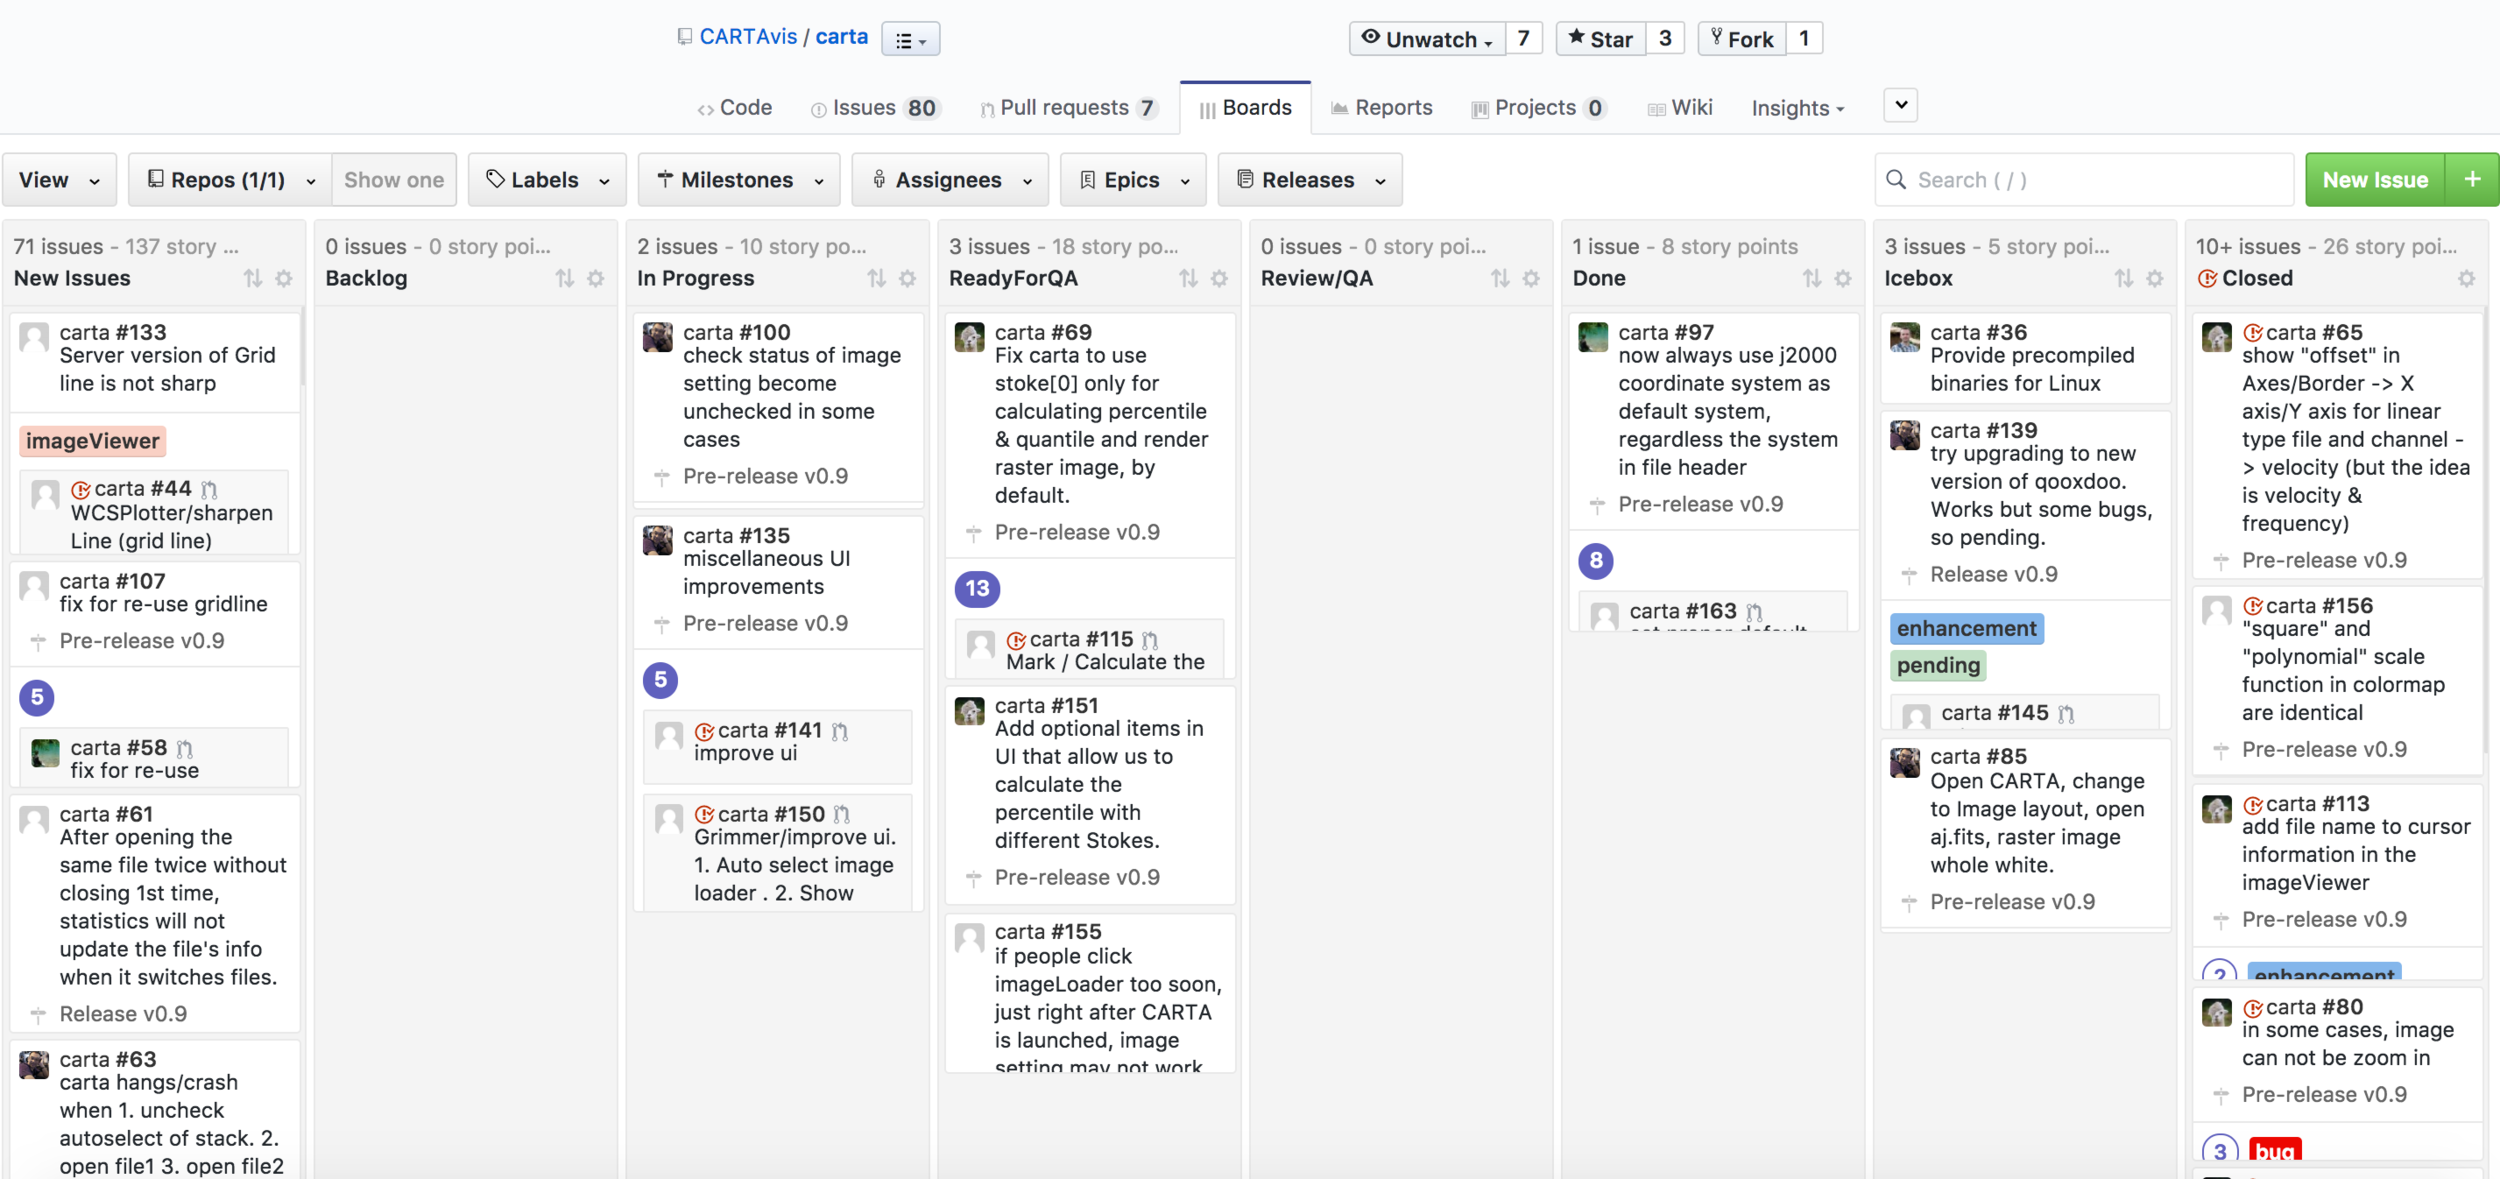Click the New Issue button
This screenshot has height=1179, width=2500.
[x=2375, y=180]
